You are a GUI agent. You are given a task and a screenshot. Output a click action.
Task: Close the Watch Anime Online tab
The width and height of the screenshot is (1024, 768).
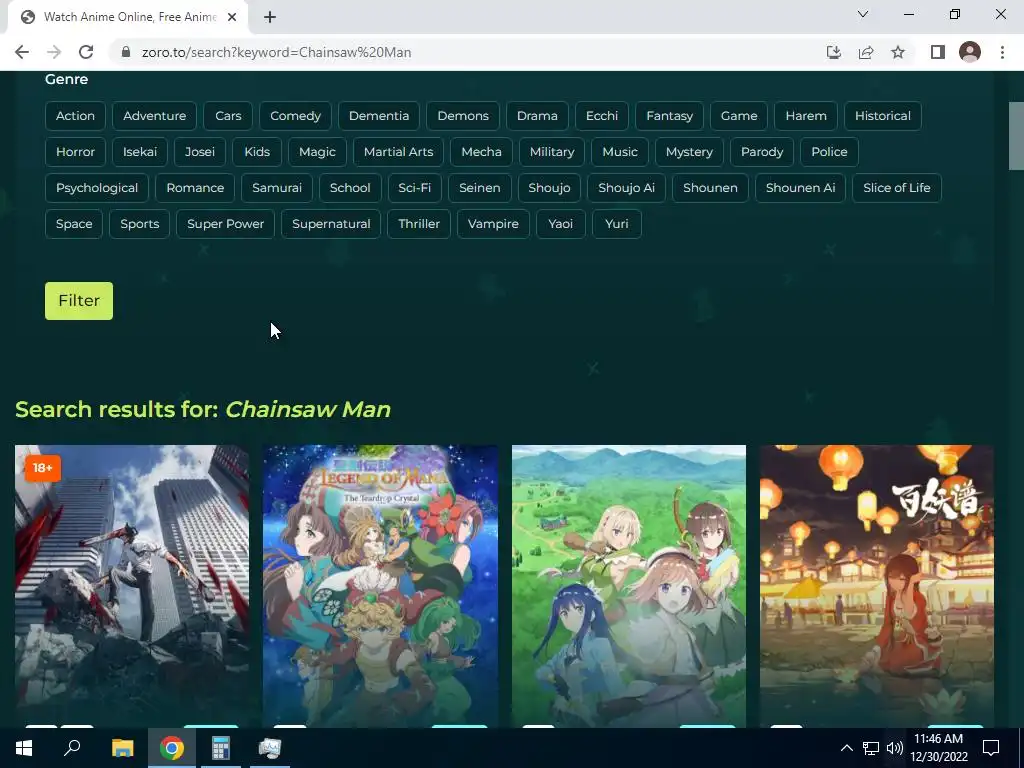[x=232, y=17]
